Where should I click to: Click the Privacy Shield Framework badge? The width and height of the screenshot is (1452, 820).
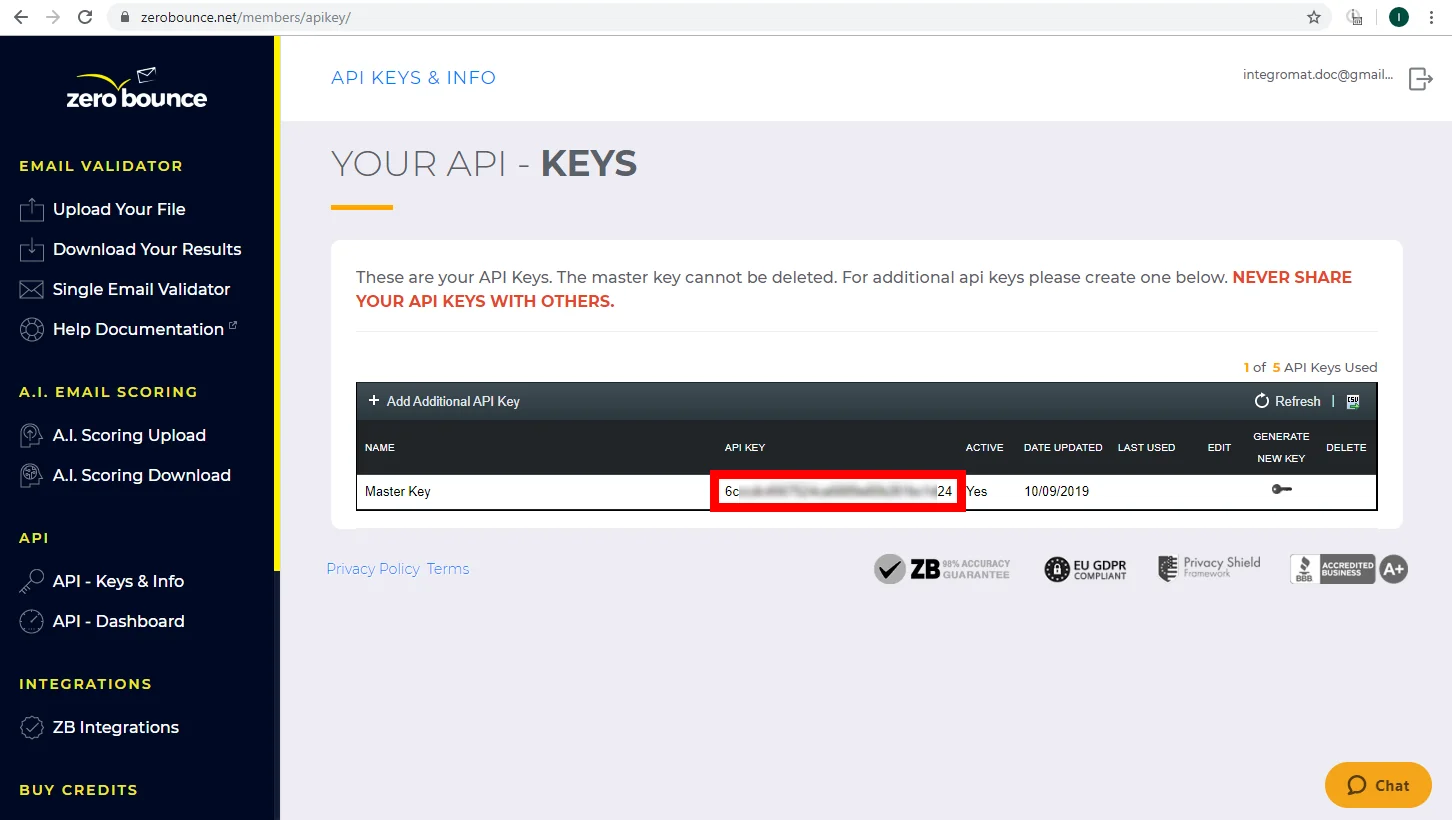pos(1209,568)
